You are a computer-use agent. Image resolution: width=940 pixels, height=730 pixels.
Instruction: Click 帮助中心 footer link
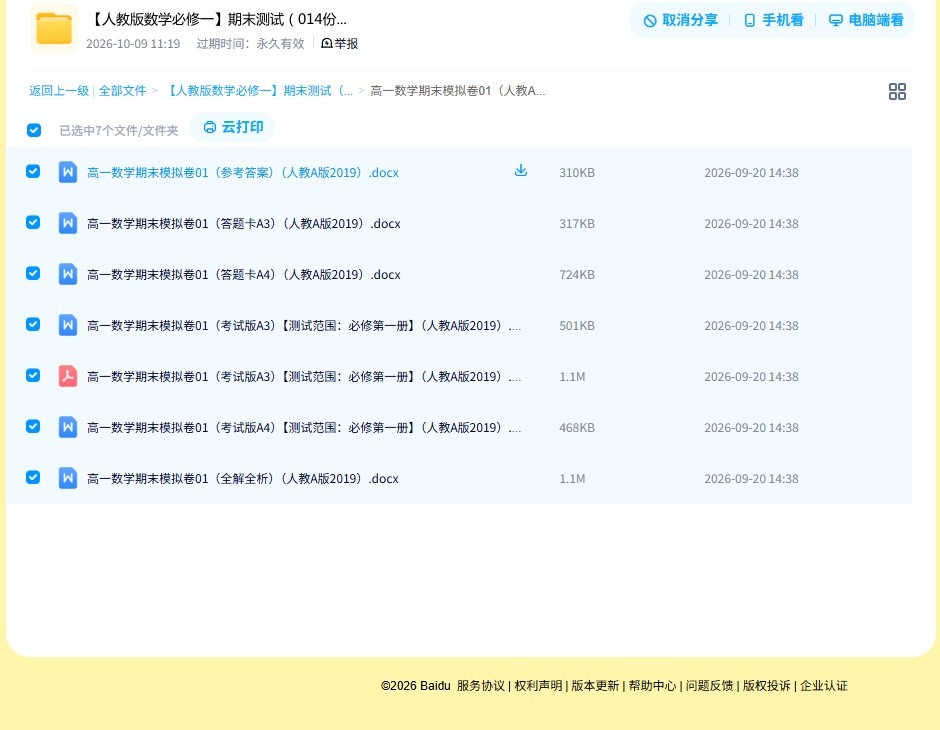tap(652, 686)
